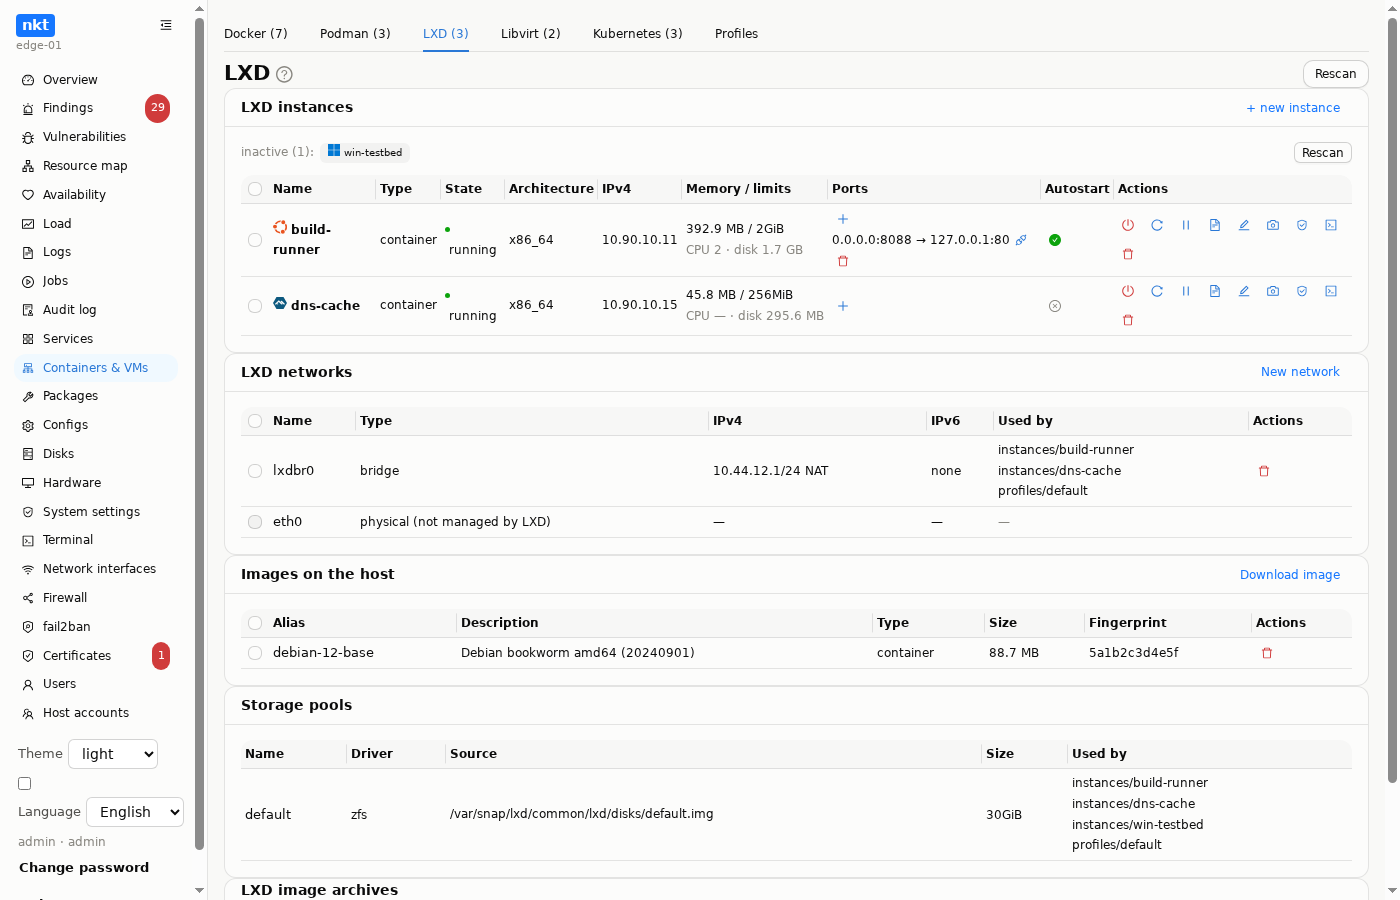1400x900 pixels.
Task: Click the Download image link
Action: pos(1290,575)
